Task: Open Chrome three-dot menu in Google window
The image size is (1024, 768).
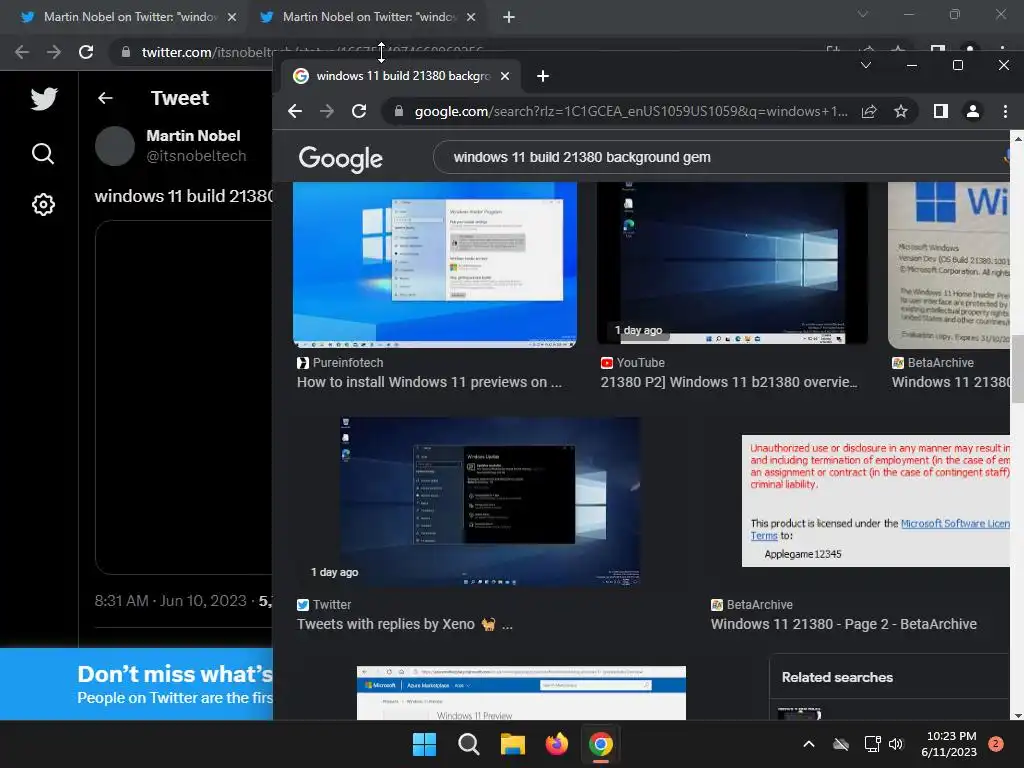Action: click(1005, 112)
